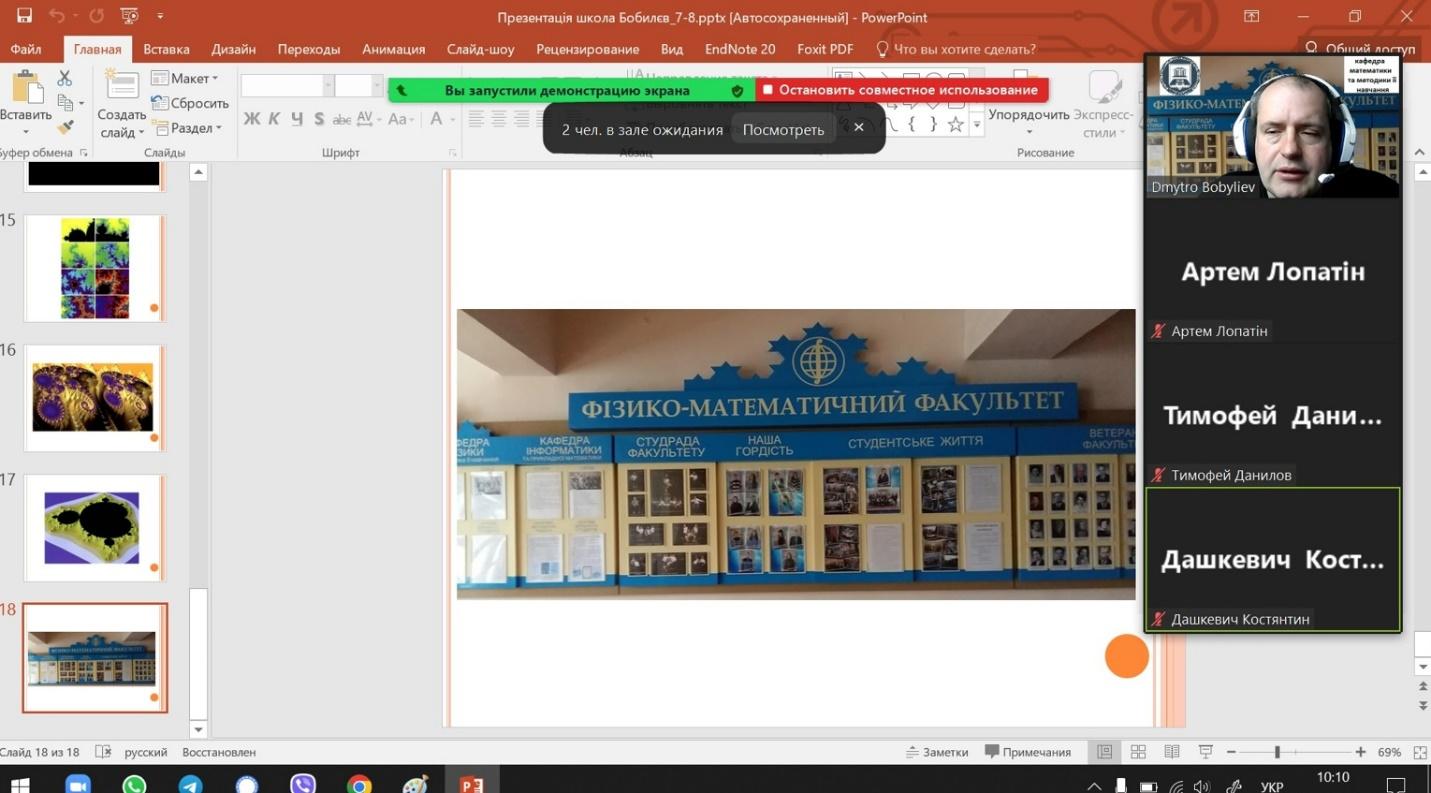Open the Раздел section dropdown
The image size is (1431, 793).
[186, 128]
